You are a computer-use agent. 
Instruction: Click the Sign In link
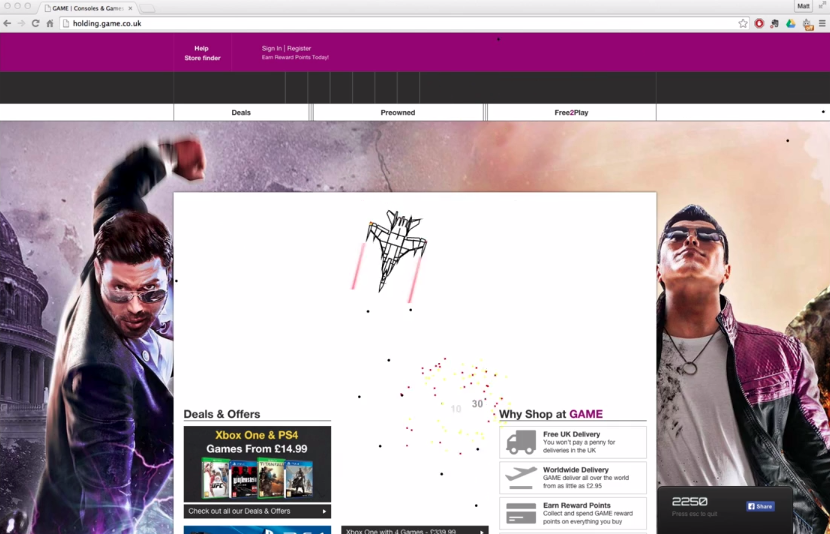pyautogui.click(x=271, y=48)
